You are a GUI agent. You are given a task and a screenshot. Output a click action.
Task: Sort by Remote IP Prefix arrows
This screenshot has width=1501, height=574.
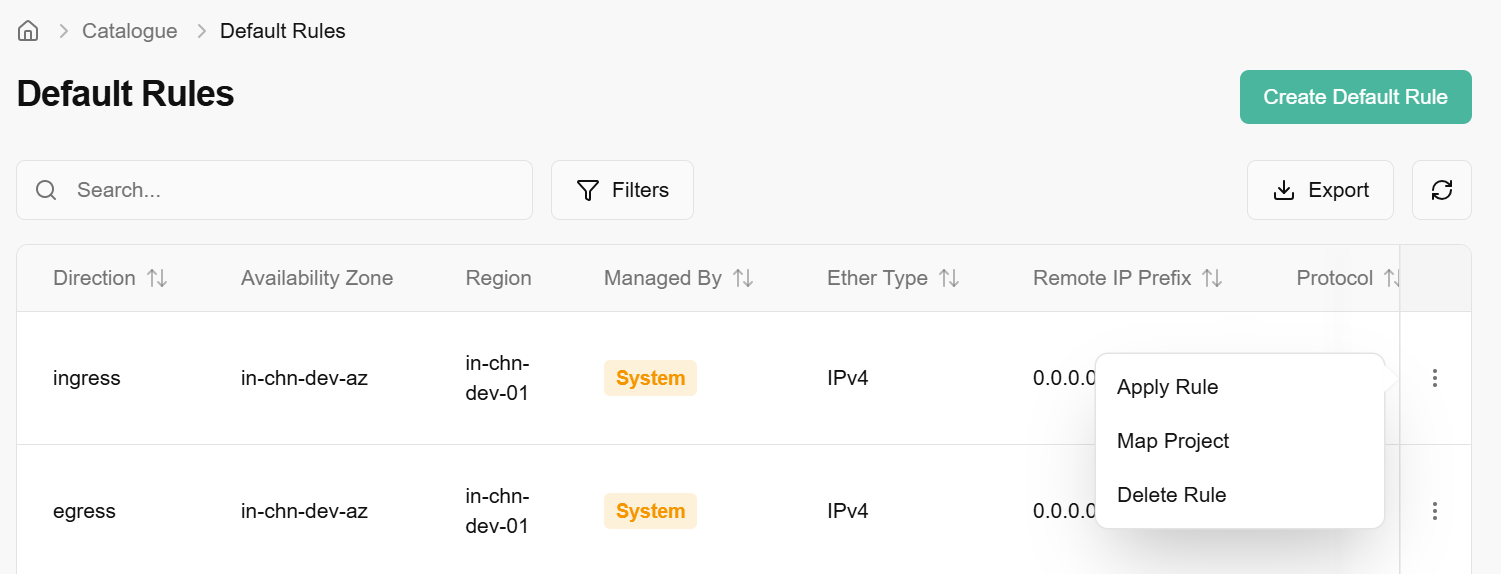point(1212,278)
